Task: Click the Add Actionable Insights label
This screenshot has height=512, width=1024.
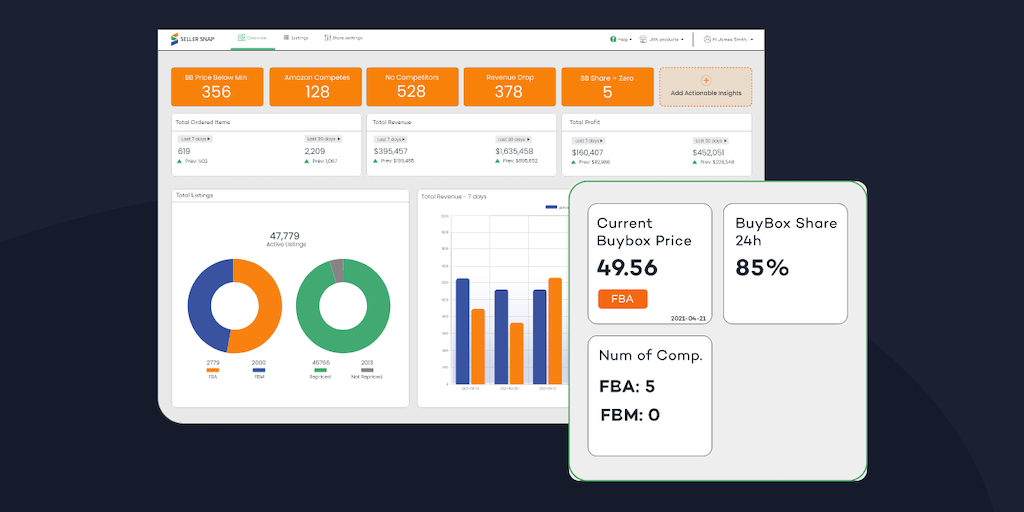Action: [x=706, y=93]
